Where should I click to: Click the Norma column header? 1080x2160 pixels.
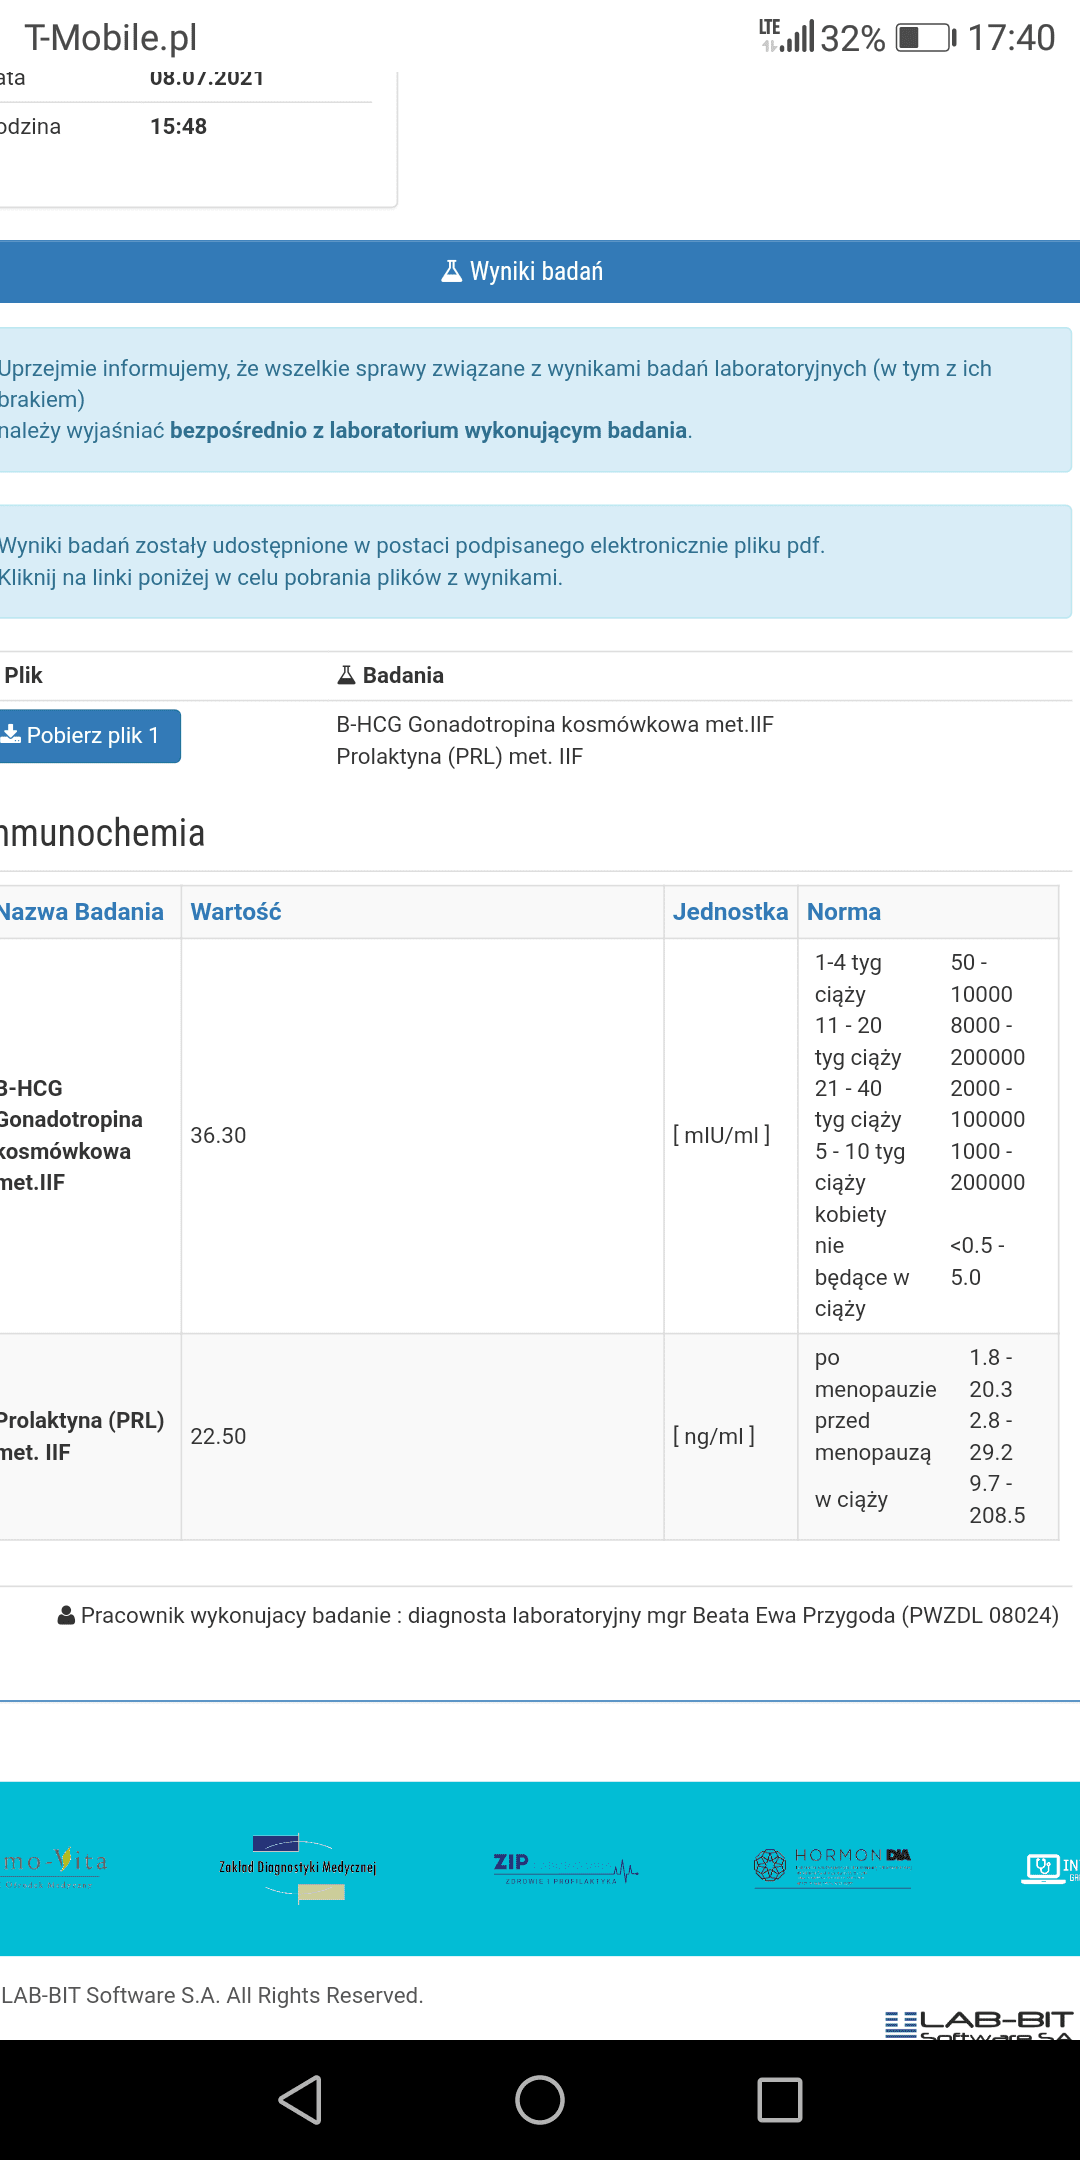pyautogui.click(x=843, y=912)
